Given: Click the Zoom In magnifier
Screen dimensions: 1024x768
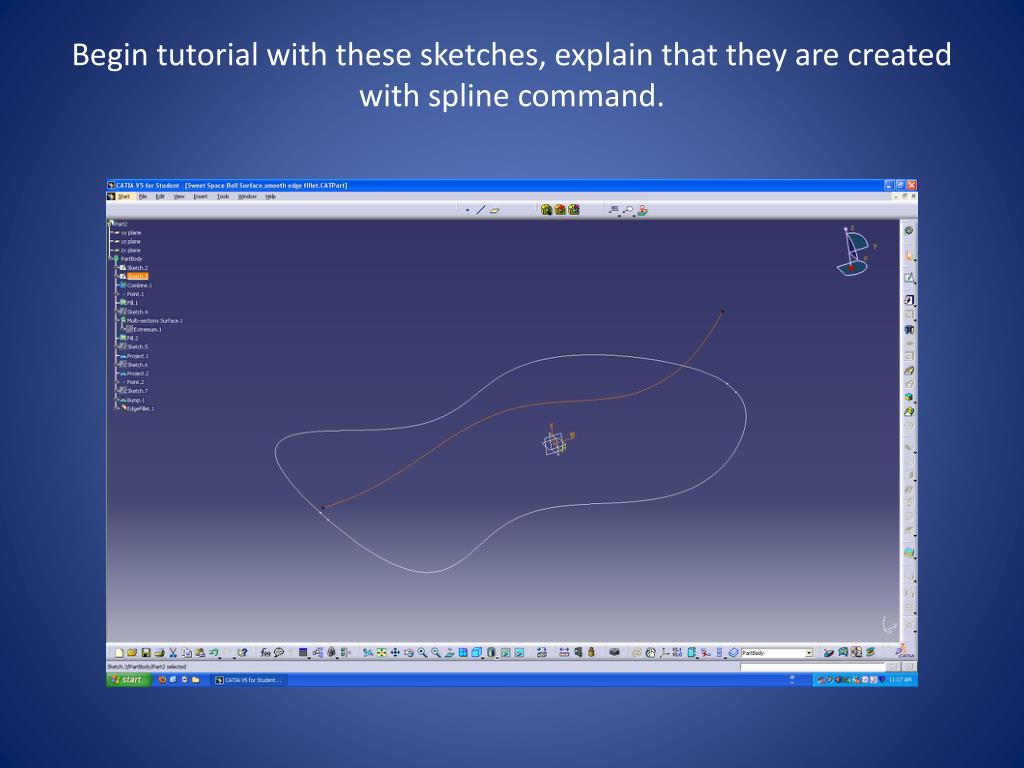Looking at the screenshot, I should click(422, 652).
